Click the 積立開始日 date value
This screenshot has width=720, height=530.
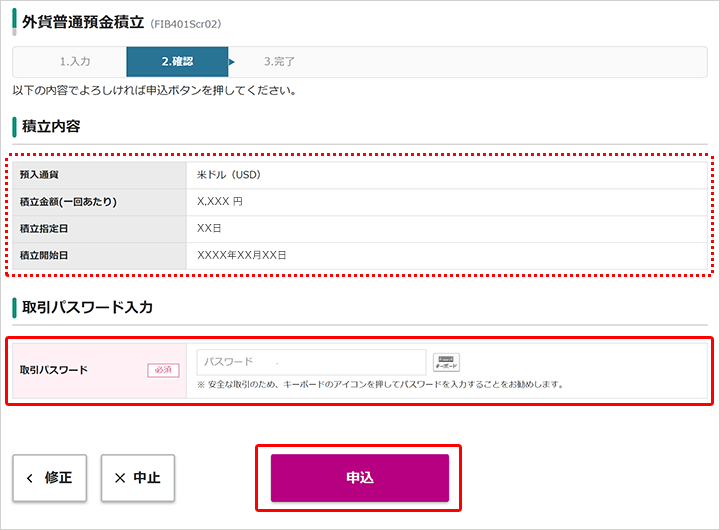242,255
